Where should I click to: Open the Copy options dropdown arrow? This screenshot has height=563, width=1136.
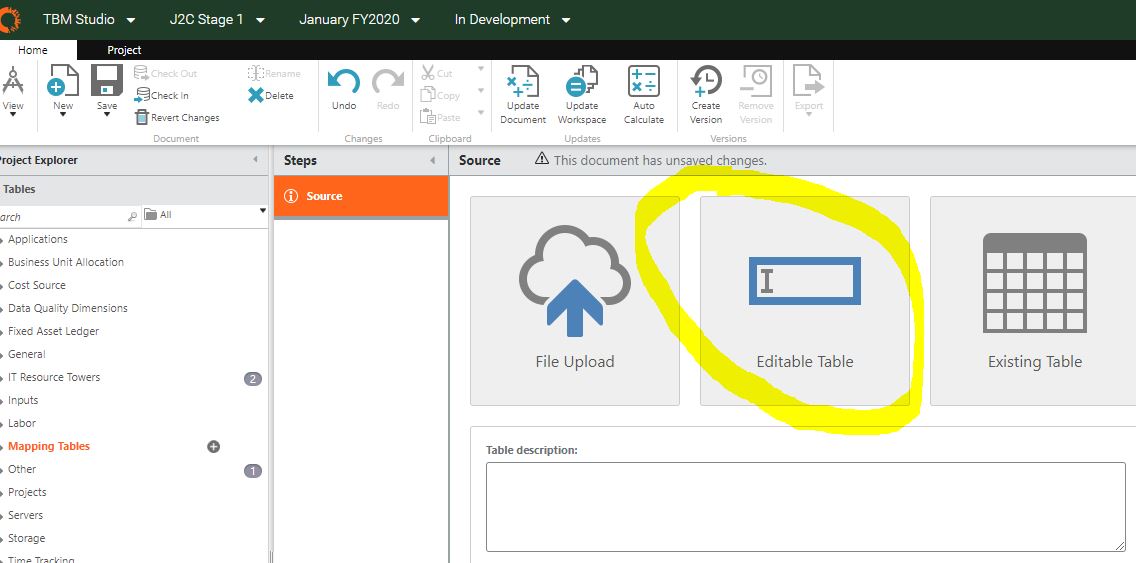pos(480,91)
